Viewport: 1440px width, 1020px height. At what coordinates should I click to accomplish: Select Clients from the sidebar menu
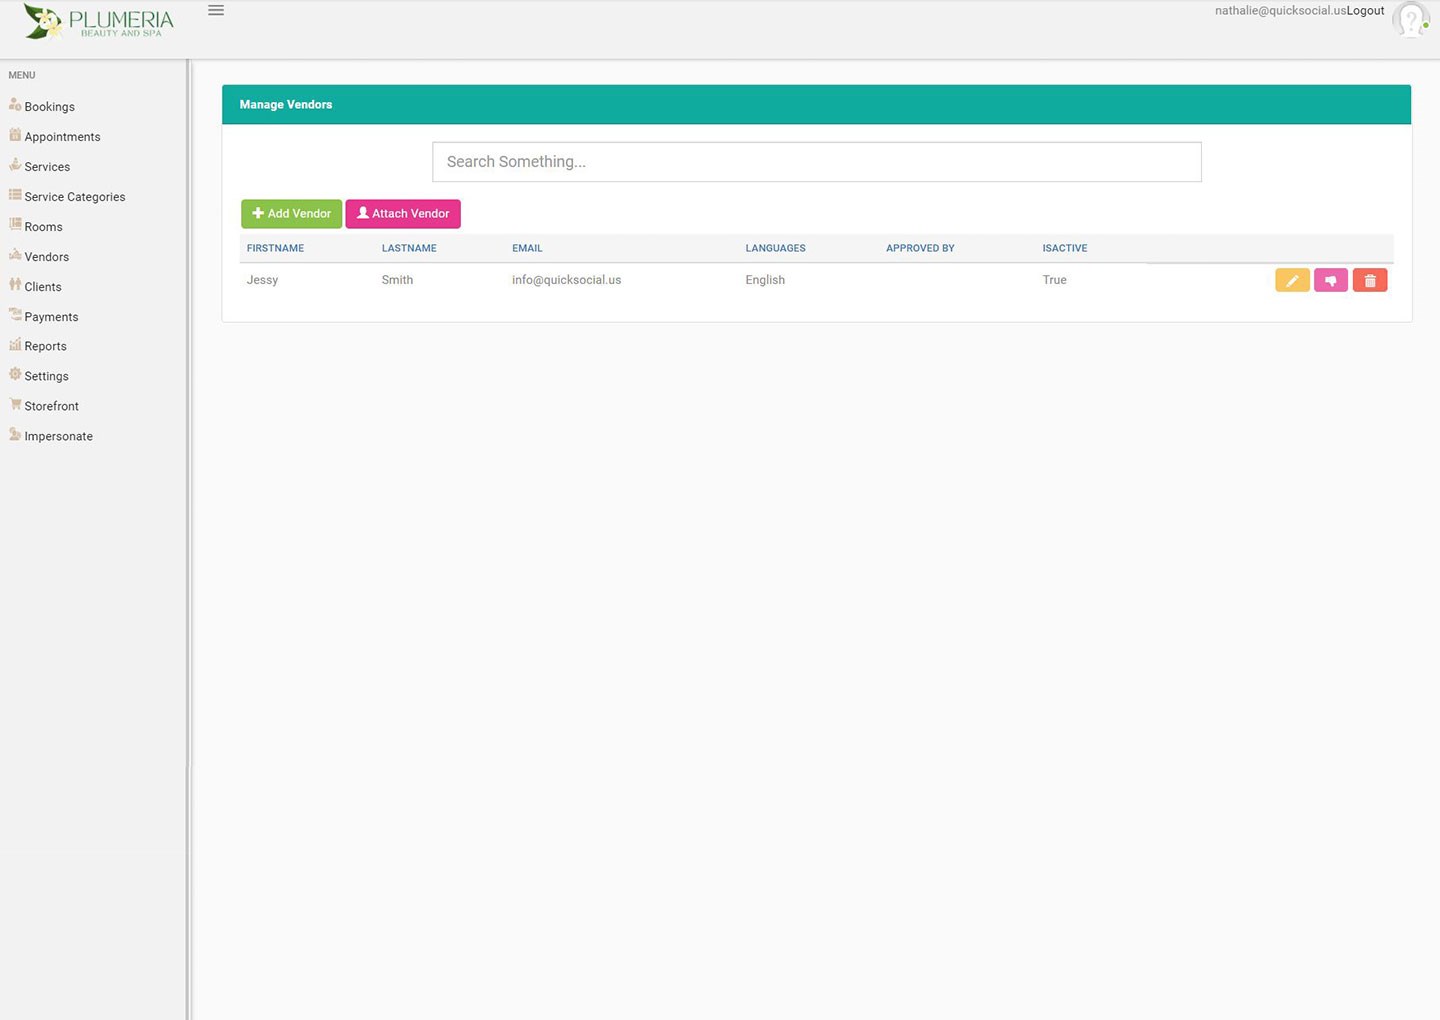coord(42,287)
